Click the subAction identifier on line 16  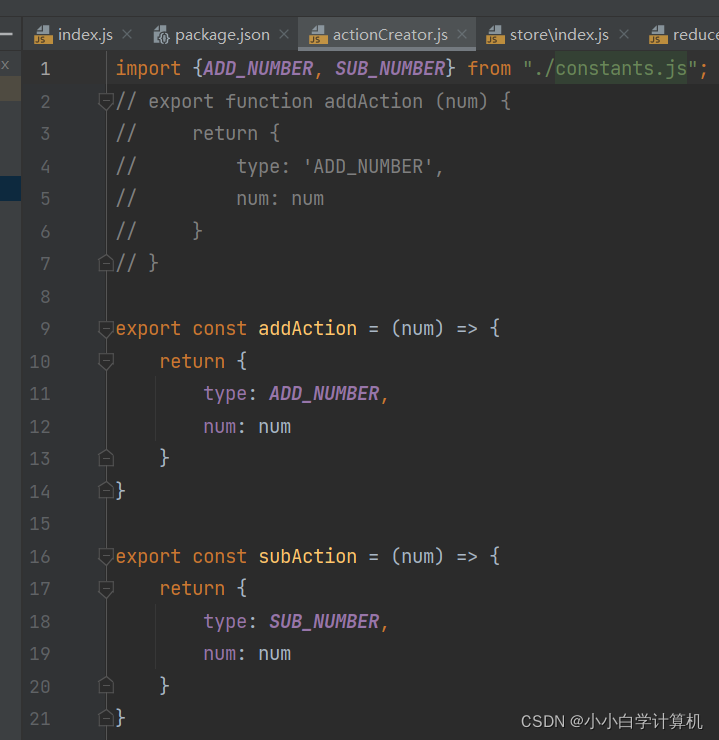[308, 556]
